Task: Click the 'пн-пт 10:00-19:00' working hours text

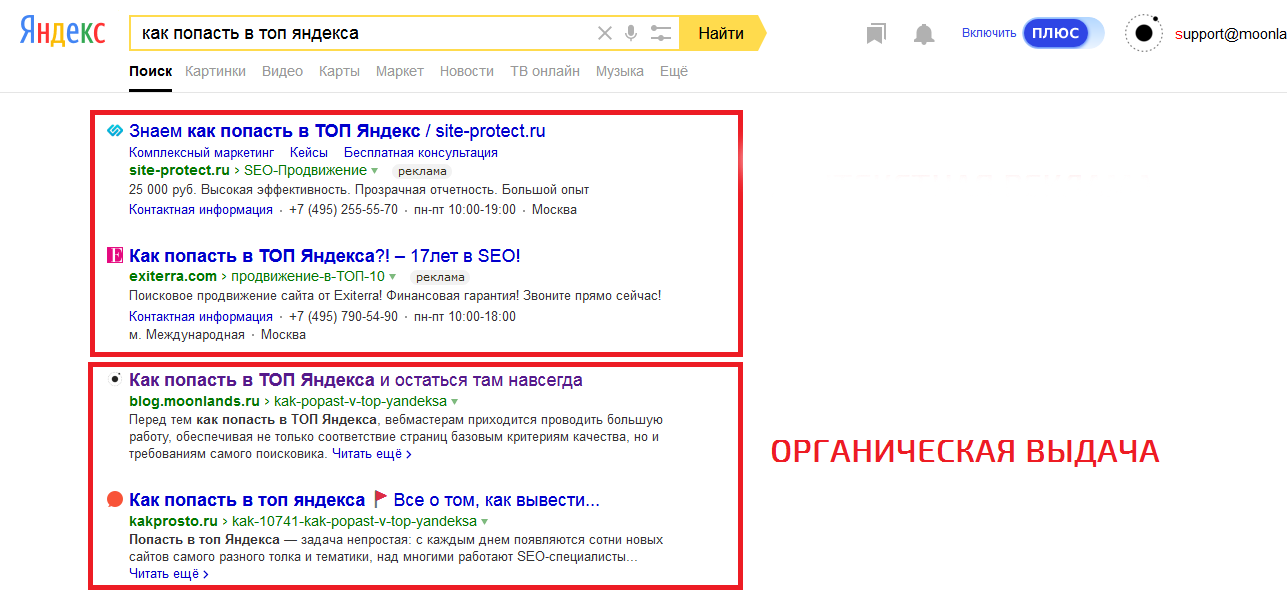Action: tap(465, 210)
